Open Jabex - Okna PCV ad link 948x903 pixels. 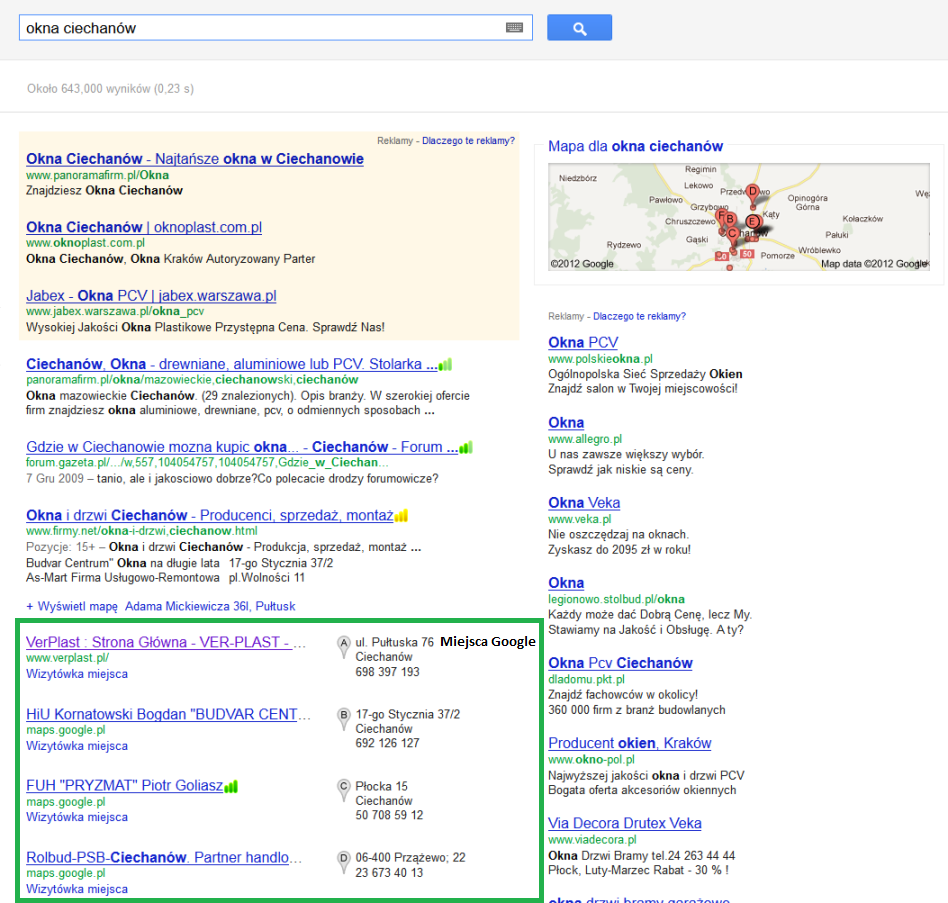coord(151,296)
